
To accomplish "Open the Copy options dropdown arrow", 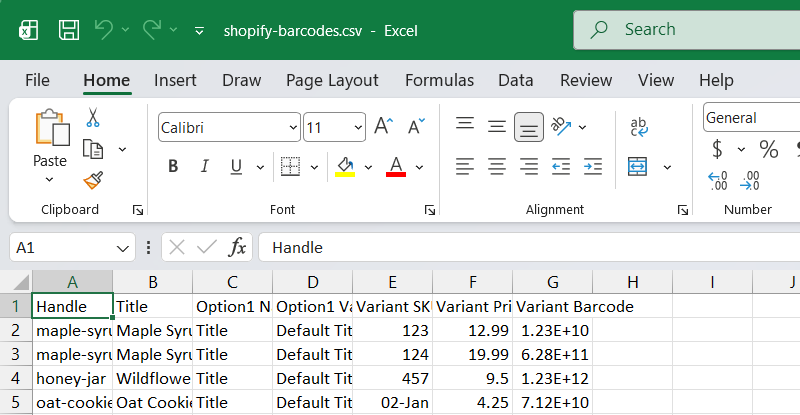I will 122,150.
